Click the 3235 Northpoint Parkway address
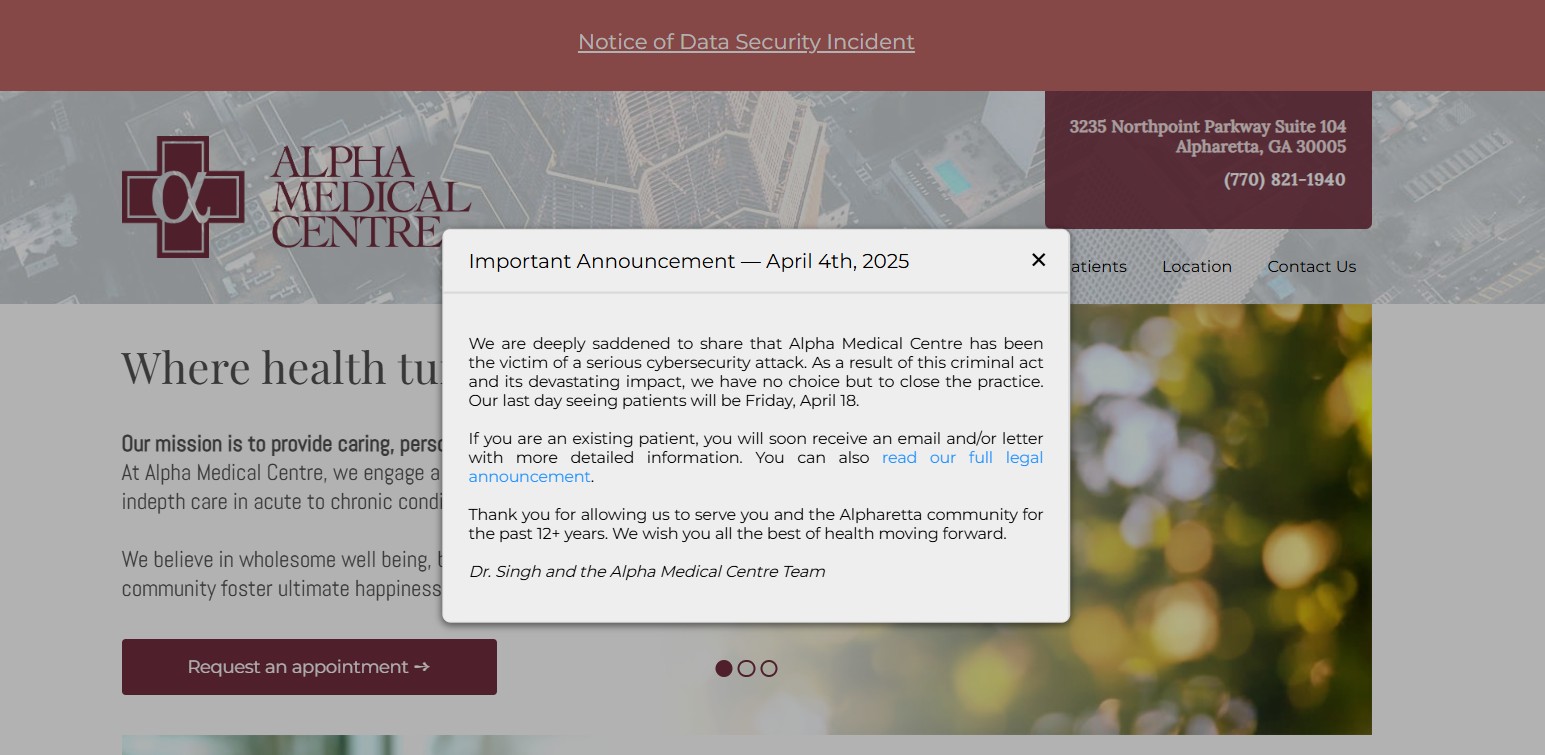 [1207, 136]
